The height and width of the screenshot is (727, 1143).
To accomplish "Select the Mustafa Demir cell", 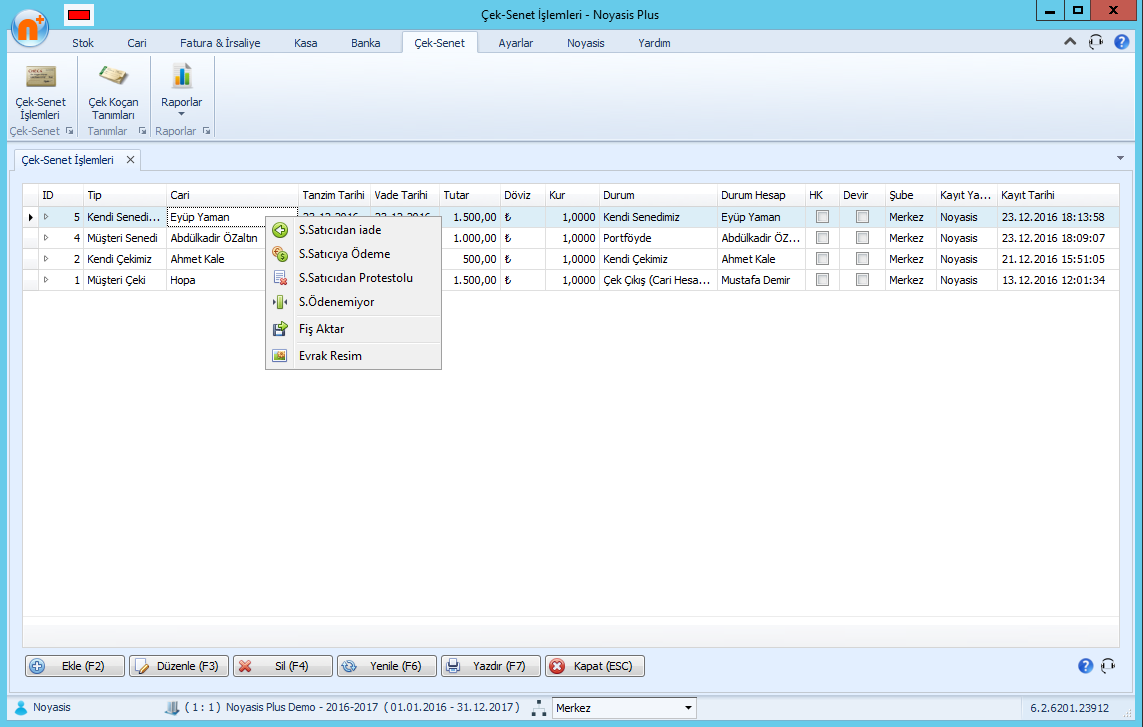I will pos(761,280).
